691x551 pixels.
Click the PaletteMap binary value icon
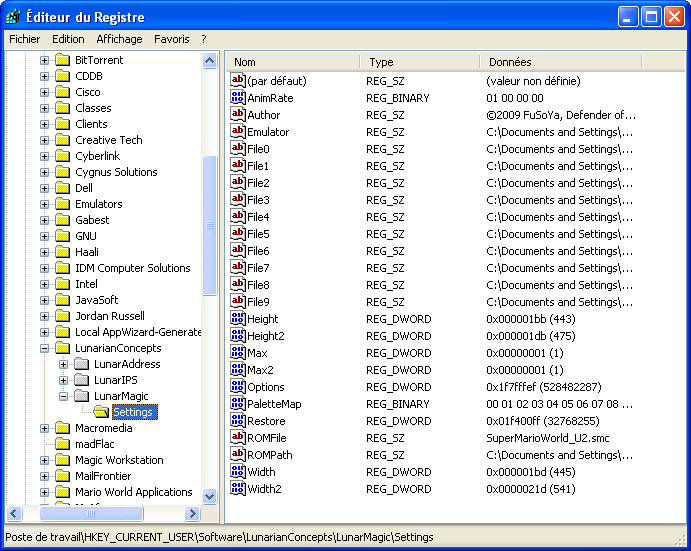tap(238, 404)
